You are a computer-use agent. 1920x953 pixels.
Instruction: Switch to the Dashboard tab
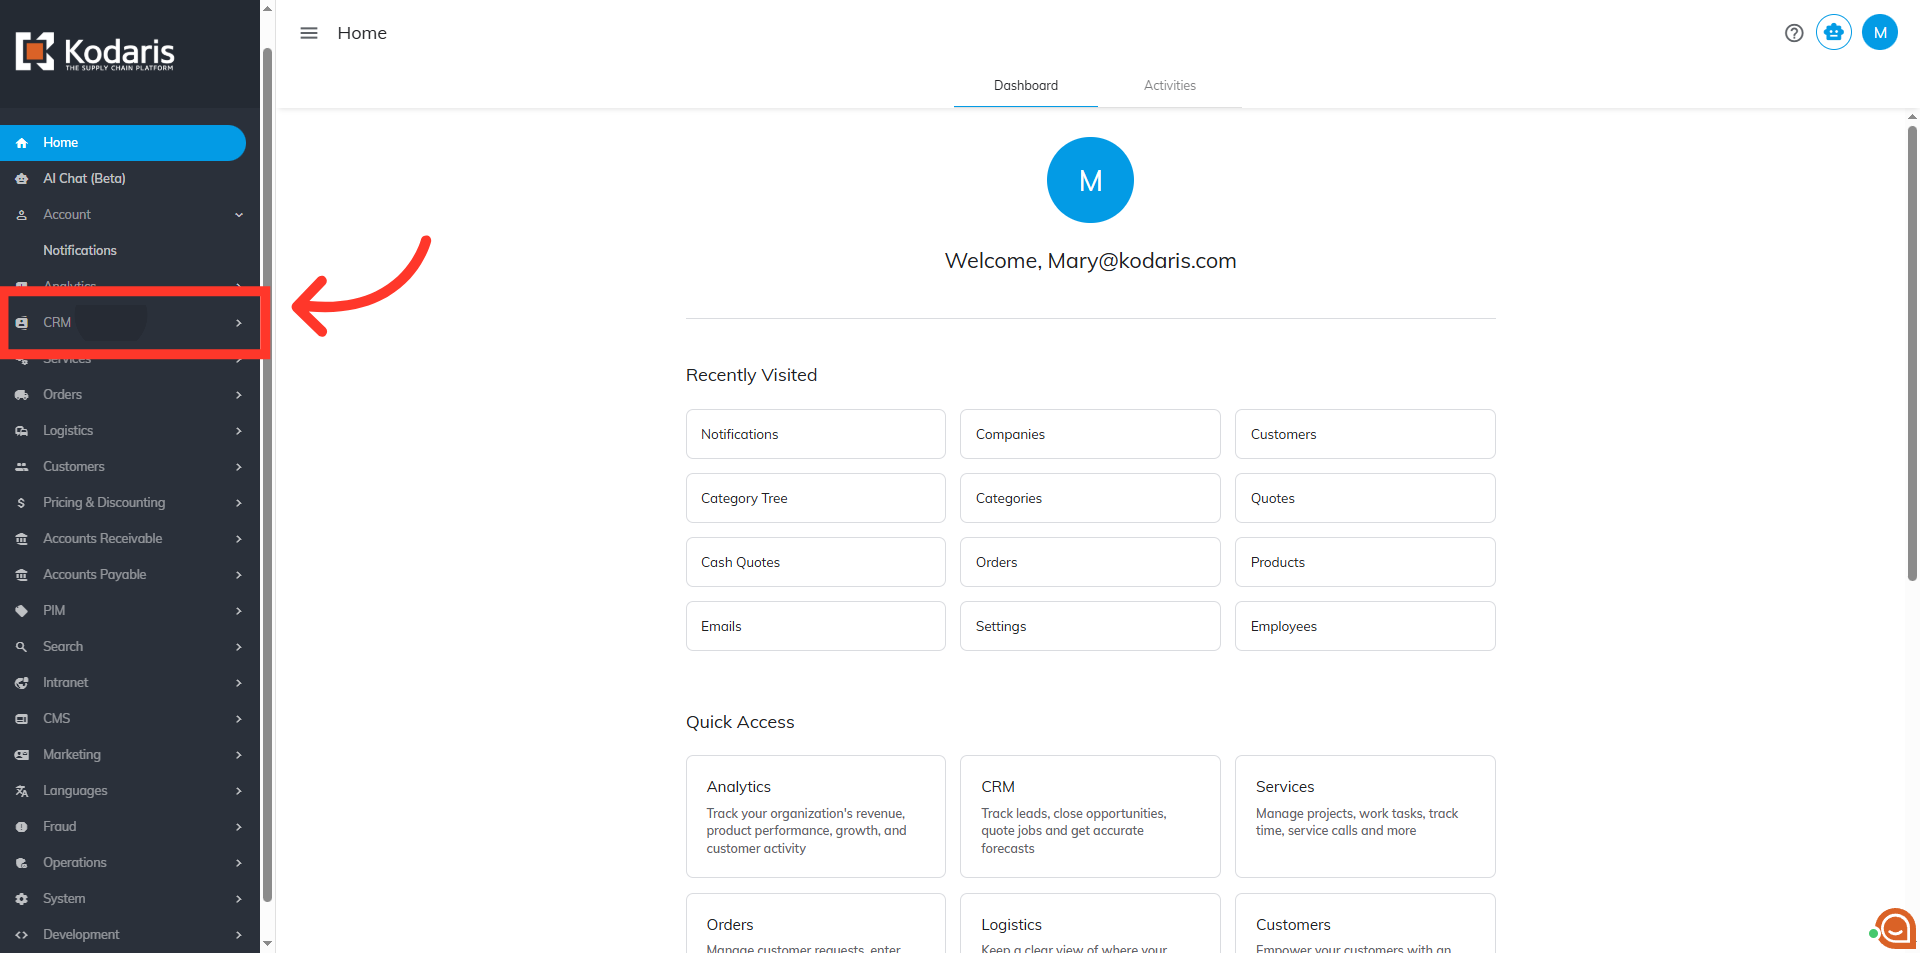click(1026, 86)
